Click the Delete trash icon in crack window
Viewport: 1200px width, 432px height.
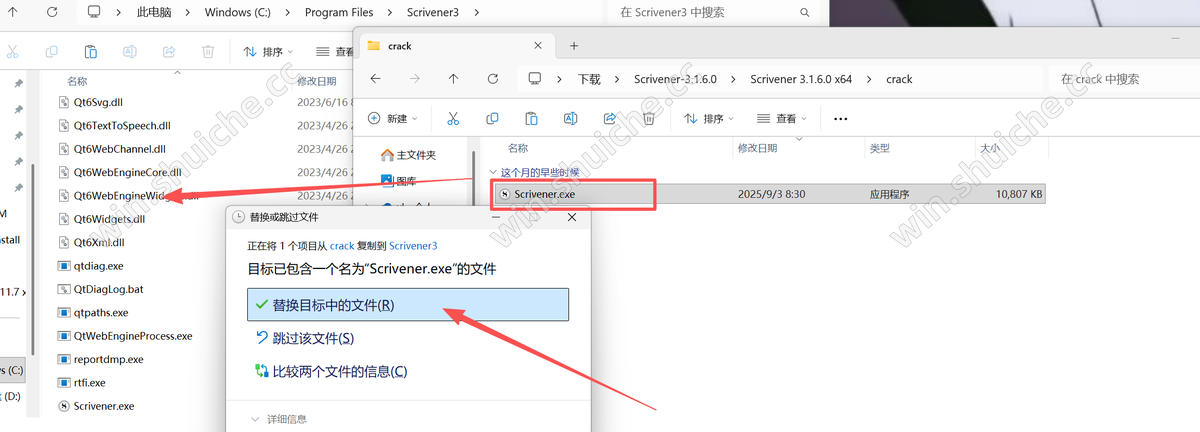[648, 118]
